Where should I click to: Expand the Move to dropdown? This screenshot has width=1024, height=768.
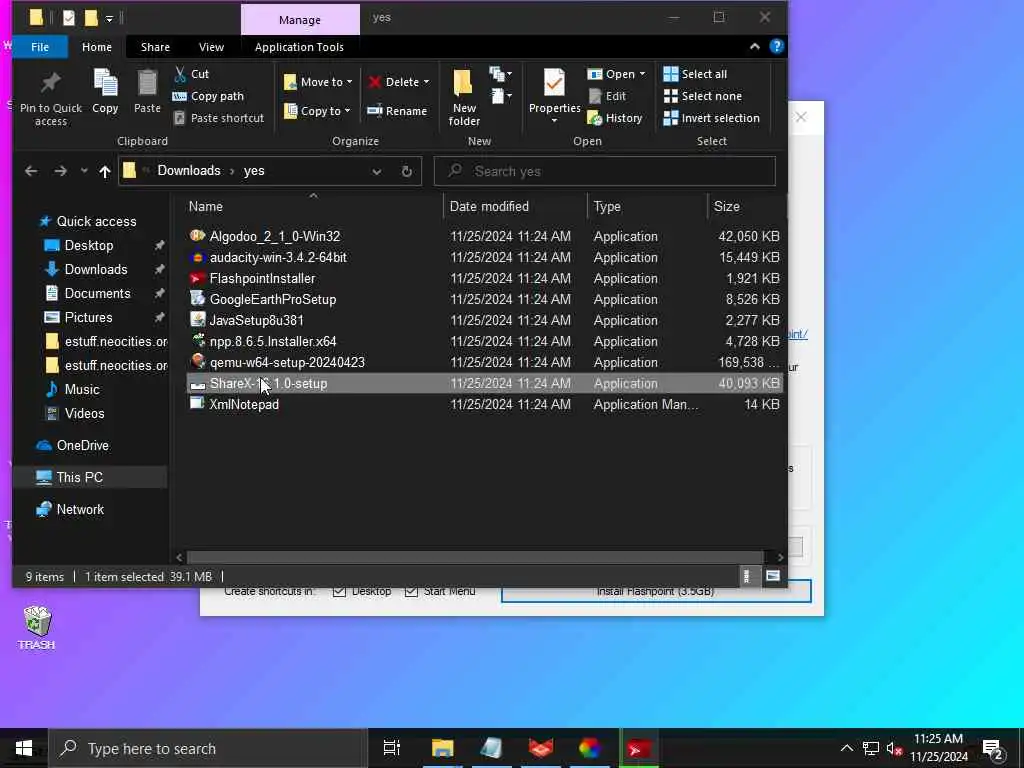(349, 82)
